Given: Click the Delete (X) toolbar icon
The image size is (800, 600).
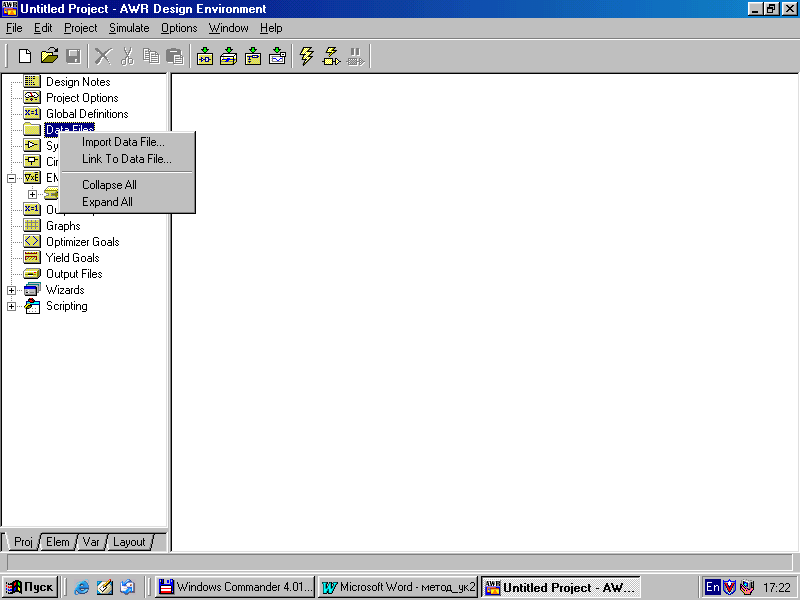Looking at the screenshot, I should point(103,56).
